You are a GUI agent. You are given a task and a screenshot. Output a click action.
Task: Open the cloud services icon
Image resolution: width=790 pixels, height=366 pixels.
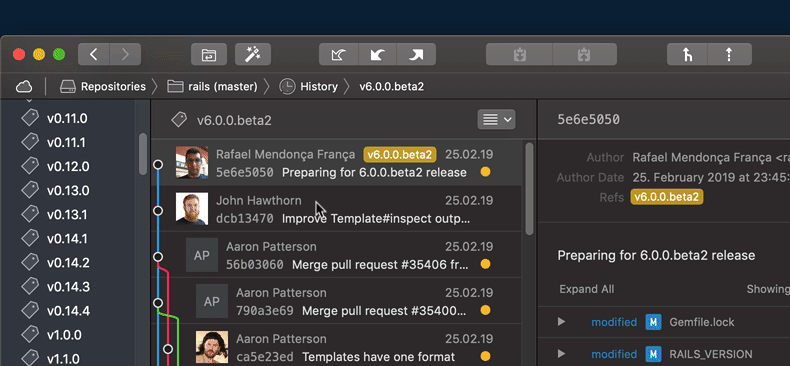[24, 87]
